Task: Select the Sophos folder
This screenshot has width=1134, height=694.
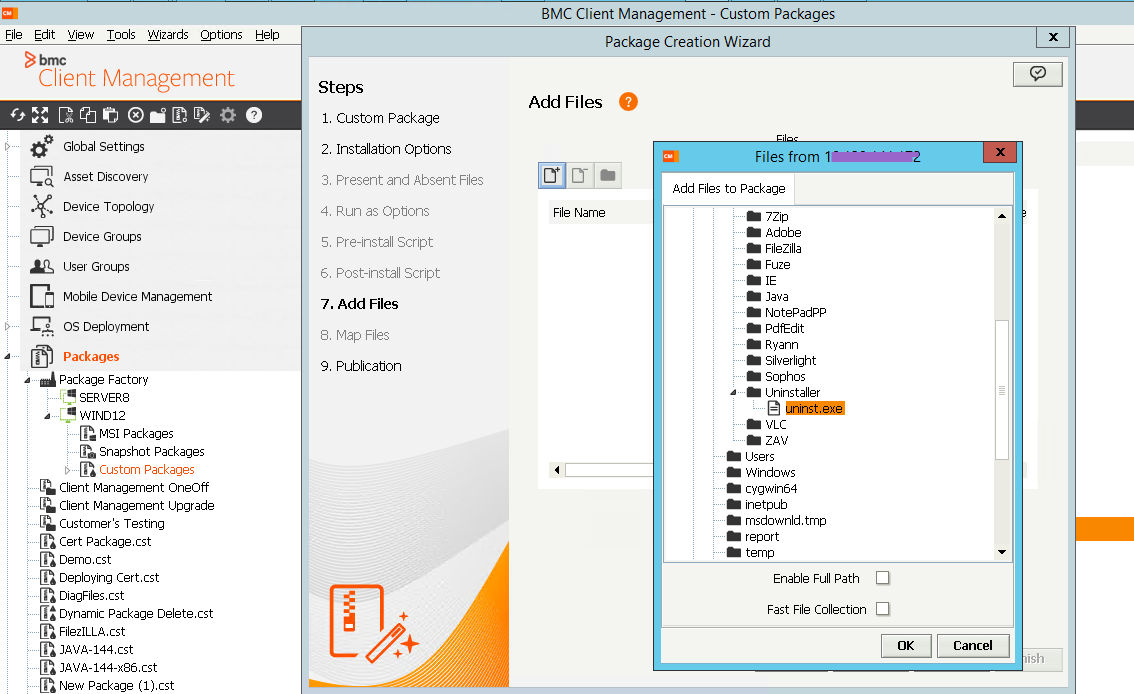Action: [785, 377]
